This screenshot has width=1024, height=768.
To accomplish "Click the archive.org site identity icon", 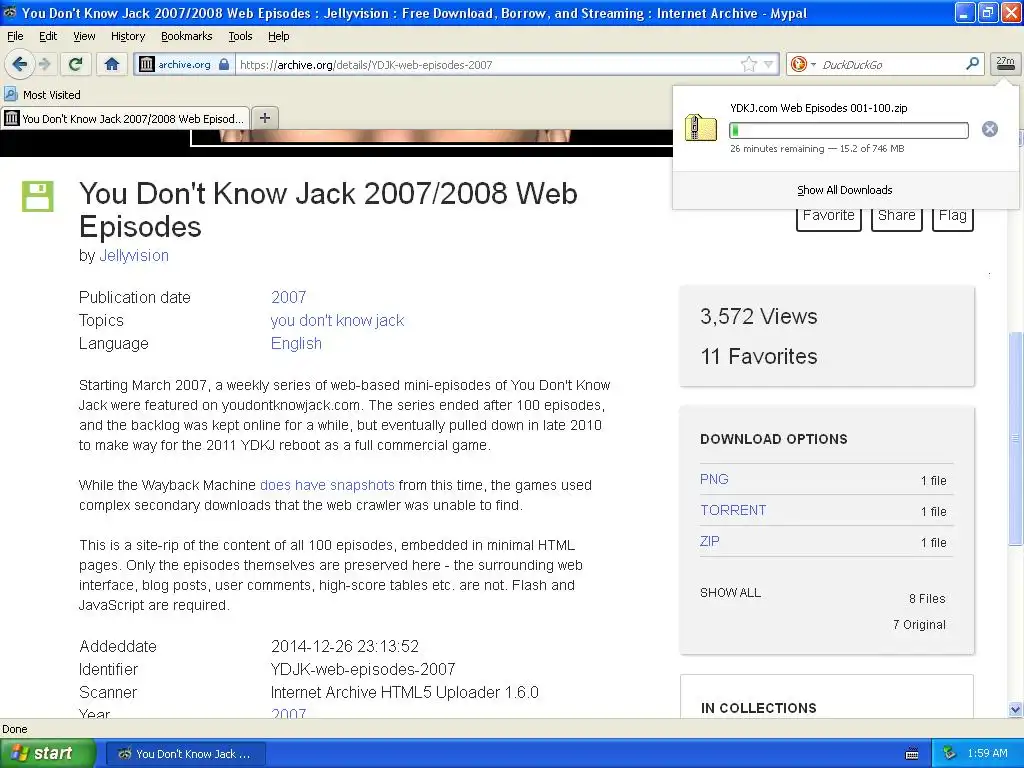I will tap(147, 64).
